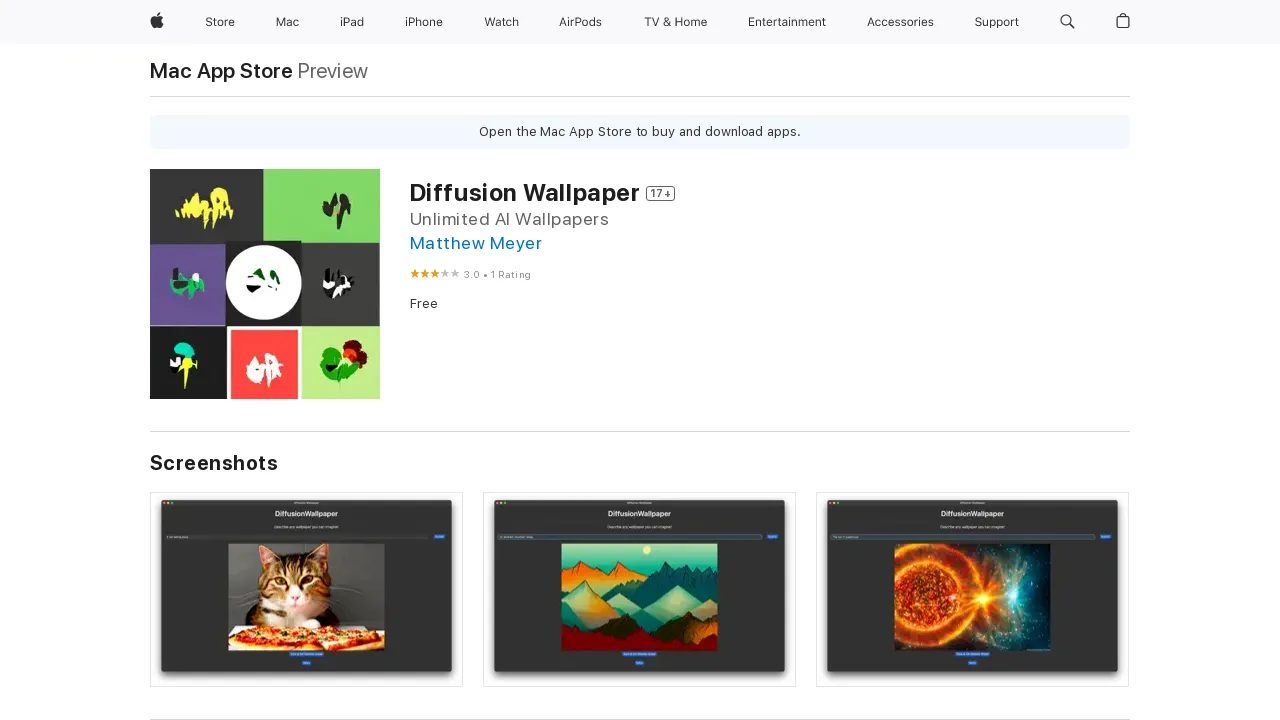Click the yellow splatter tile in the app icon
This screenshot has height=720, width=1280.
206,206
